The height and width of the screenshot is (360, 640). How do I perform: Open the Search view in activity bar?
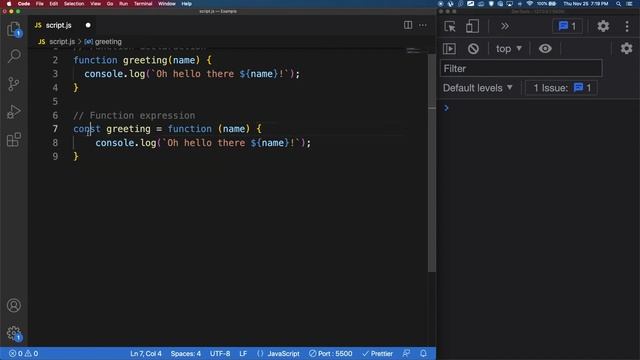(x=14, y=56)
